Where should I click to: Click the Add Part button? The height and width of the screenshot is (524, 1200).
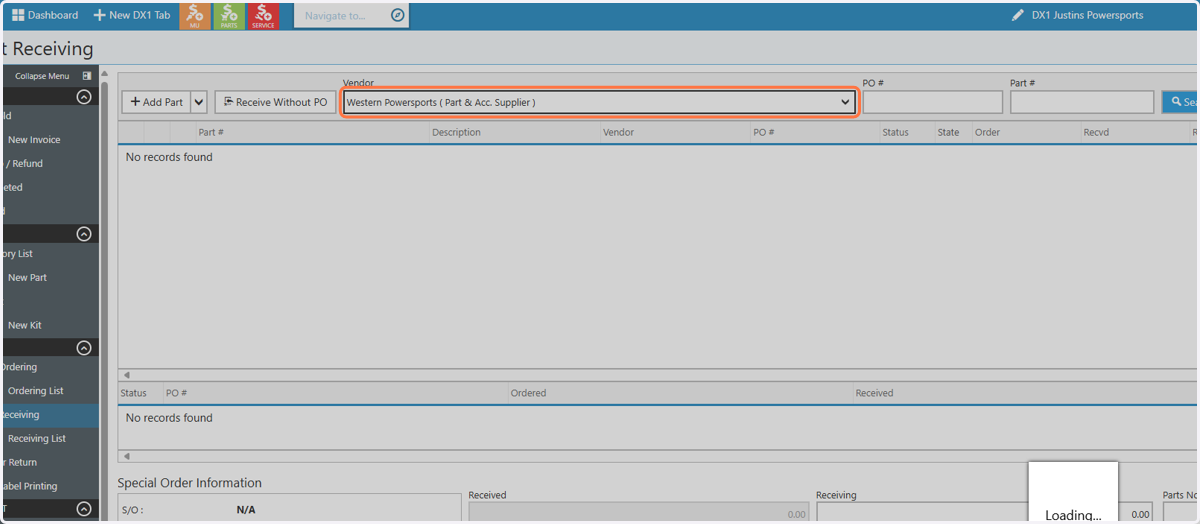tap(156, 102)
